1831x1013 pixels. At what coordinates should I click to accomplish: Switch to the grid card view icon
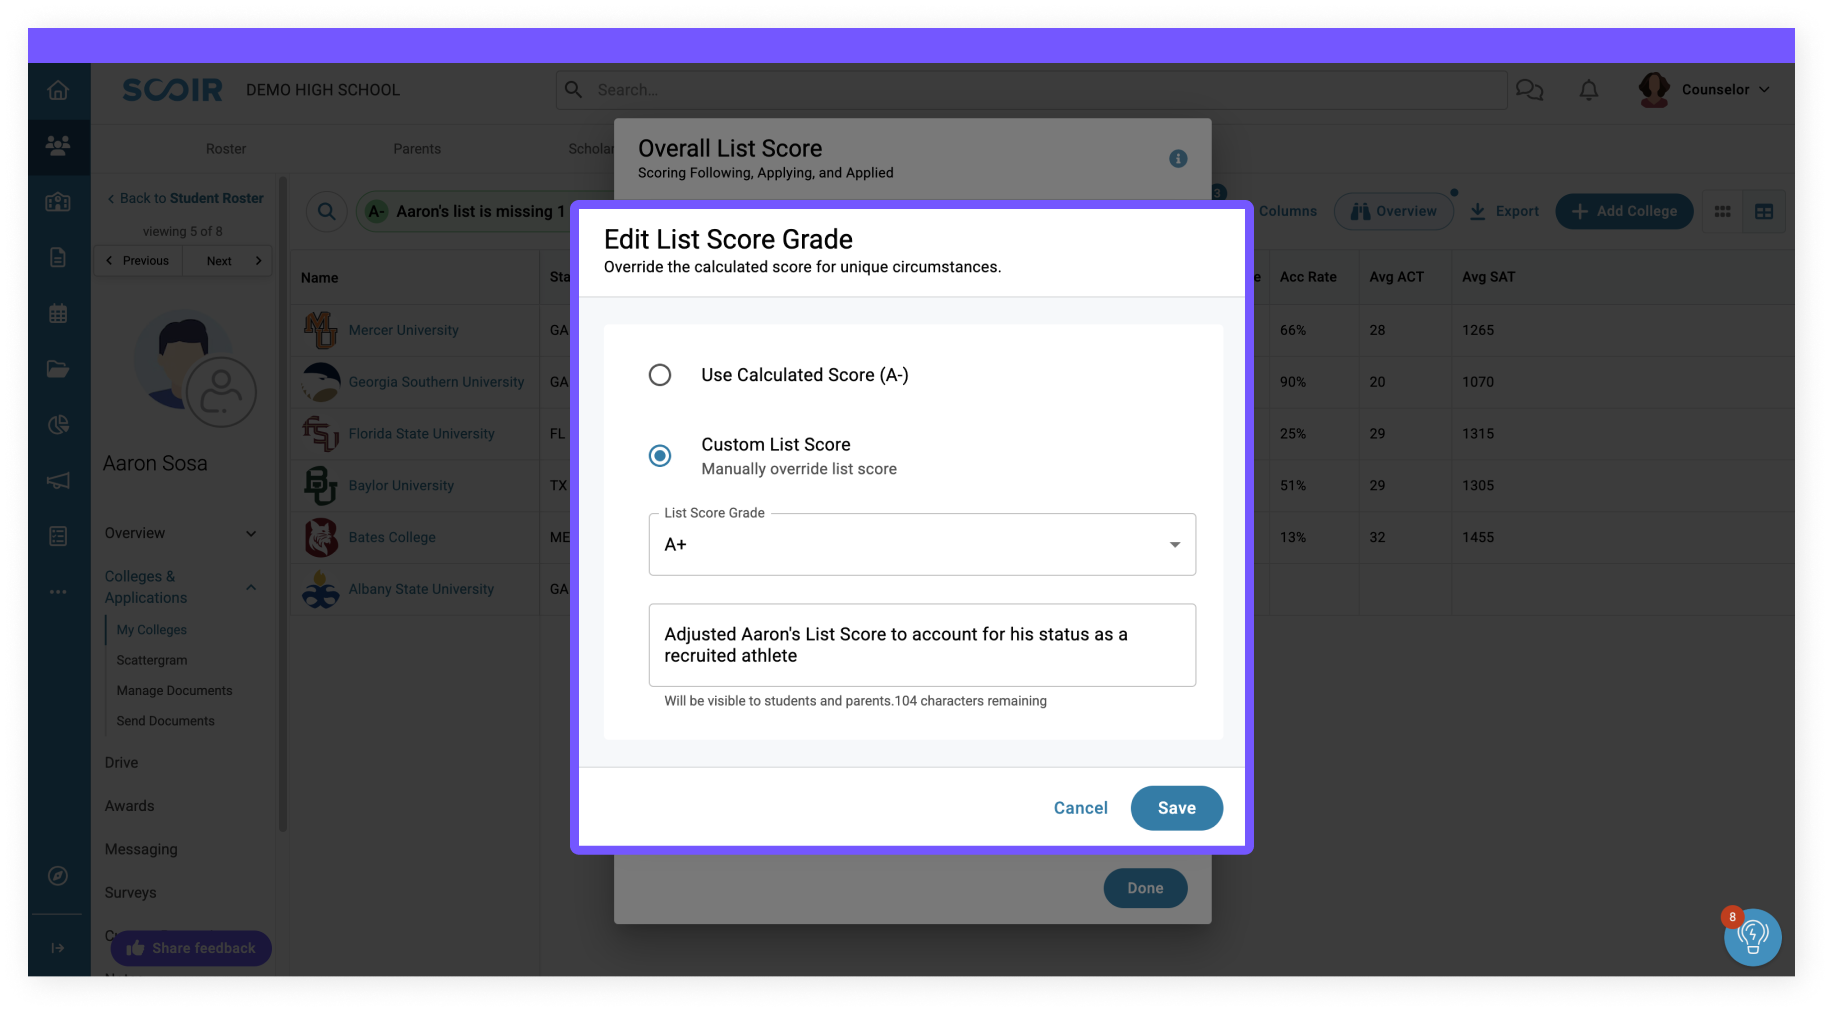click(x=1722, y=212)
